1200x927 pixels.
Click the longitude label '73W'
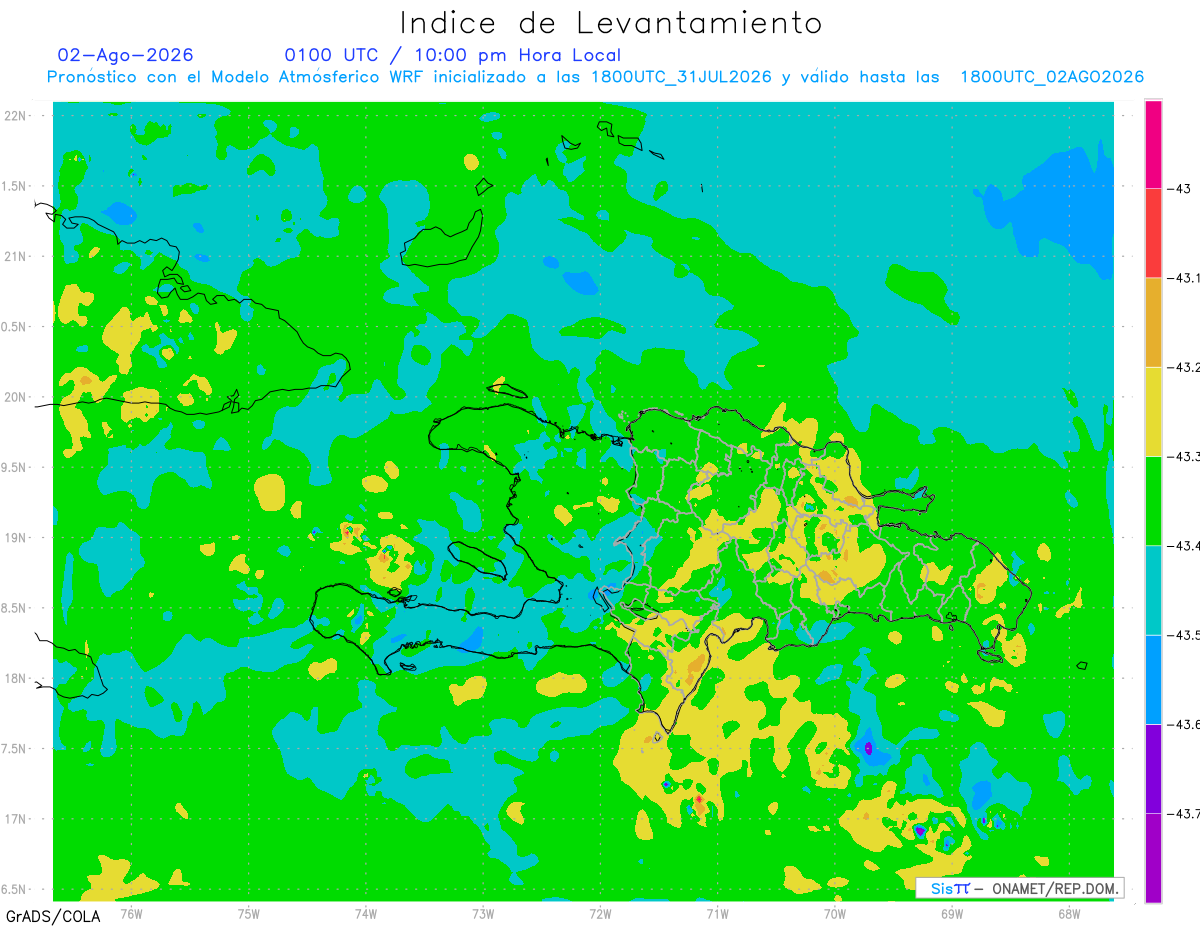[483, 914]
